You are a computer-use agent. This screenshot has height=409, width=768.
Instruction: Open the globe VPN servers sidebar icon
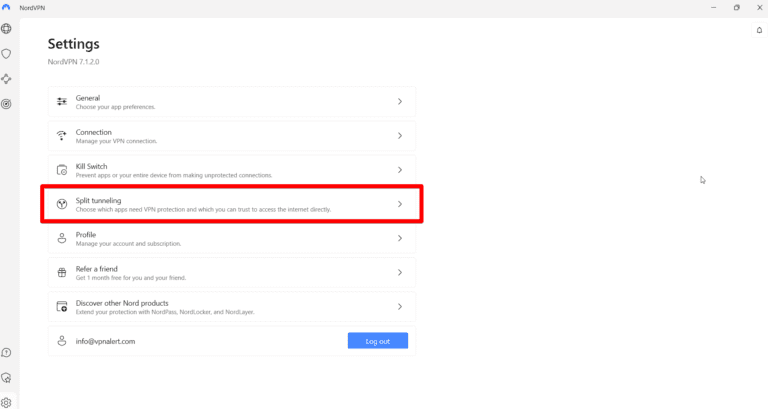pyautogui.click(x=7, y=29)
